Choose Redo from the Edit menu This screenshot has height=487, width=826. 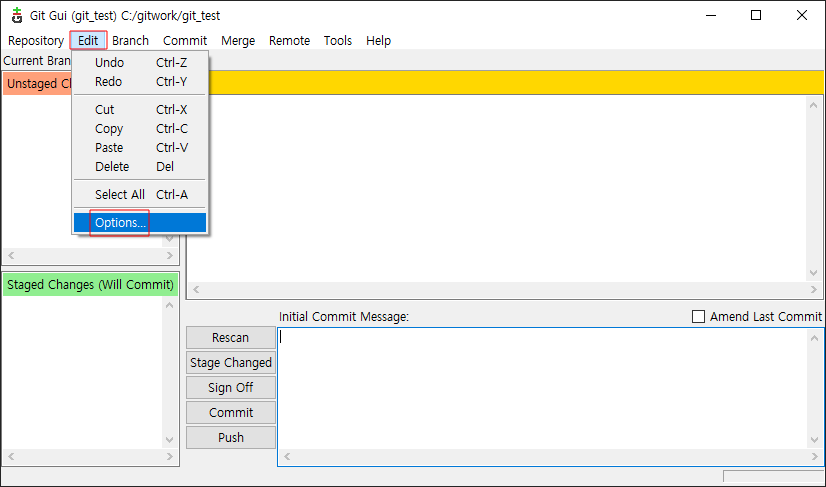(x=140, y=82)
